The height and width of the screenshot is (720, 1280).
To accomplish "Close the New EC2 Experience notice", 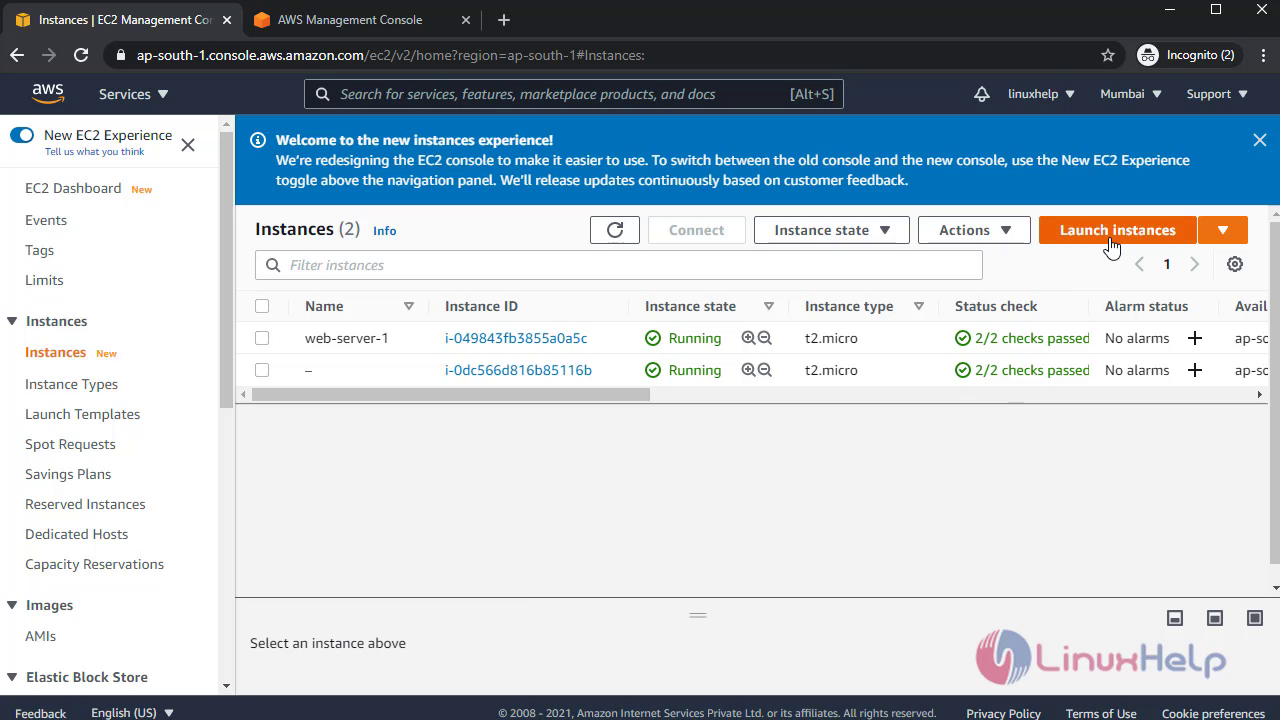I will 188,145.
